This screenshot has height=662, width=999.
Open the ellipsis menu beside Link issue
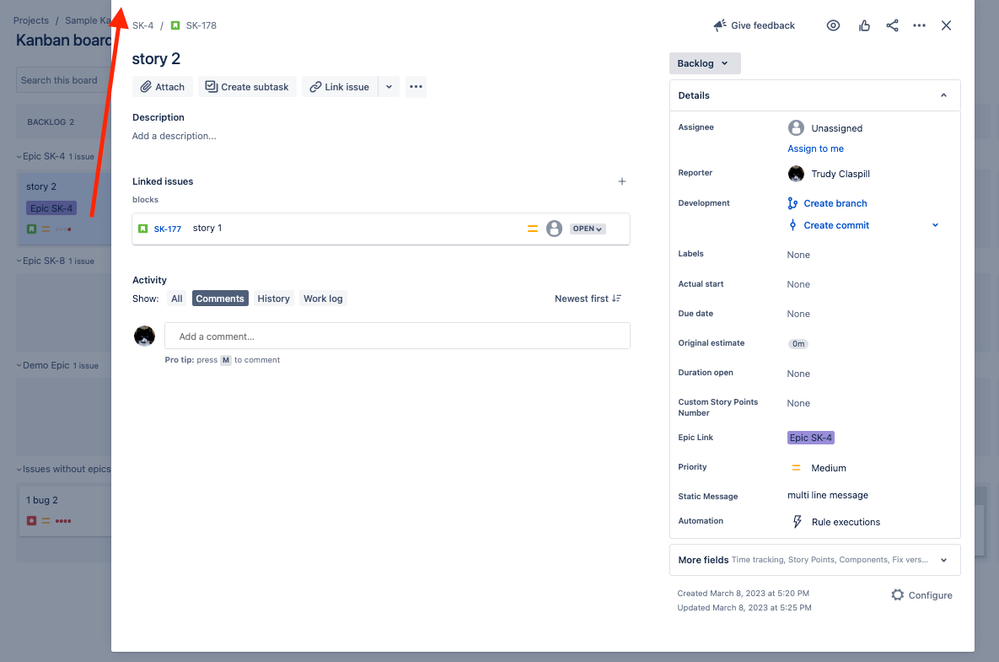(x=416, y=87)
